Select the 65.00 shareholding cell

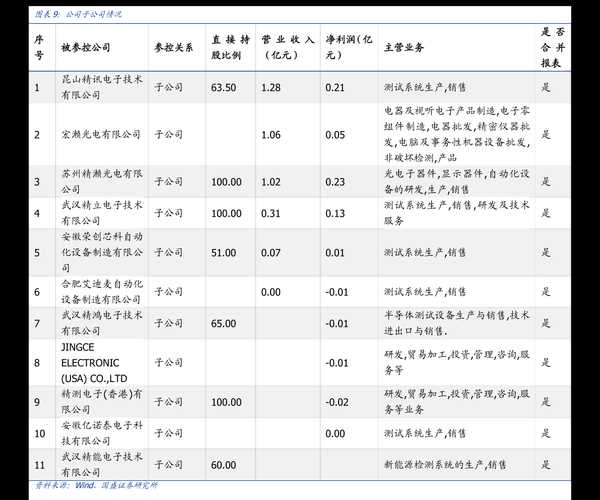[x=224, y=324]
